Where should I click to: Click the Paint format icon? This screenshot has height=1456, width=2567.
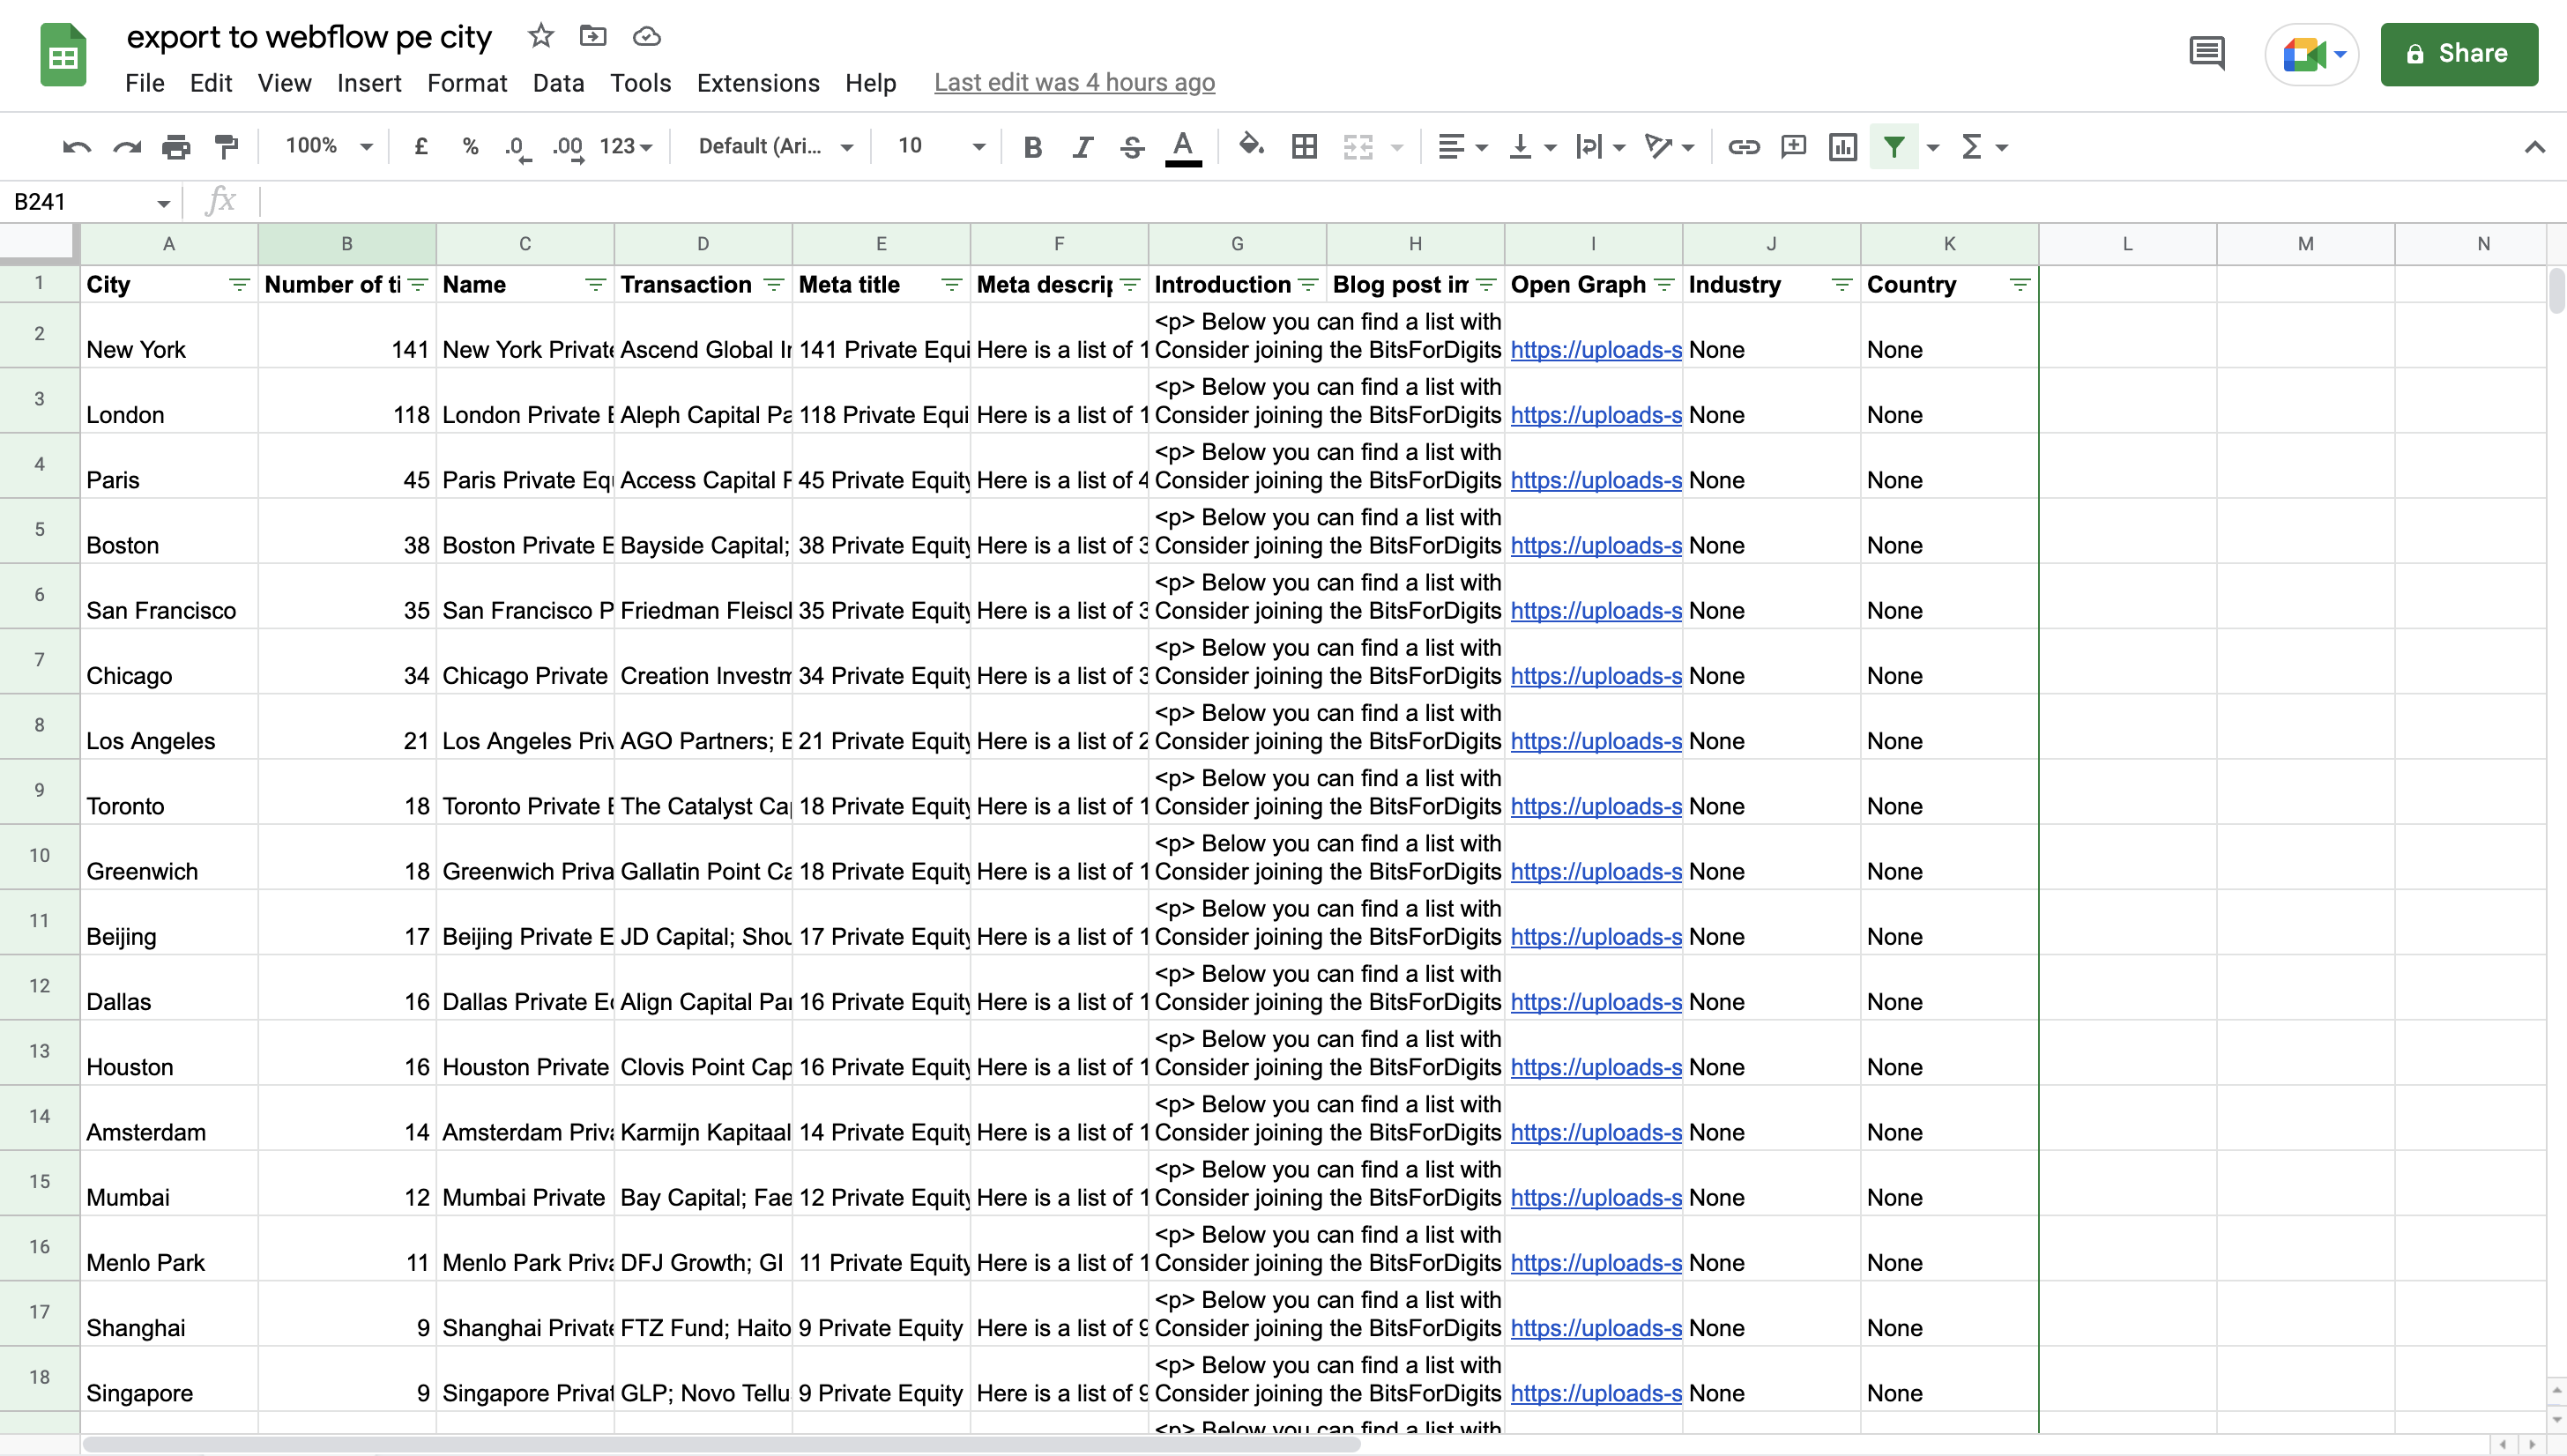point(227,147)
